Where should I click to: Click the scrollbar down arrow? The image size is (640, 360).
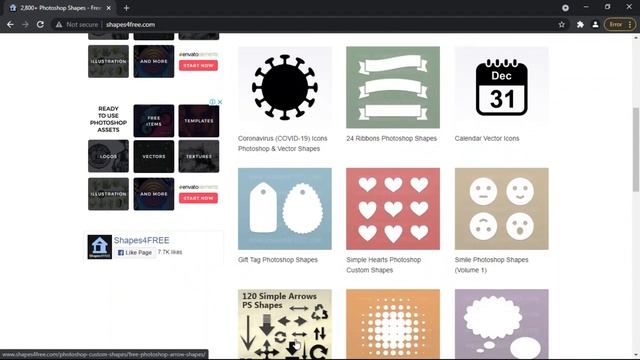[x=636, y=356]
